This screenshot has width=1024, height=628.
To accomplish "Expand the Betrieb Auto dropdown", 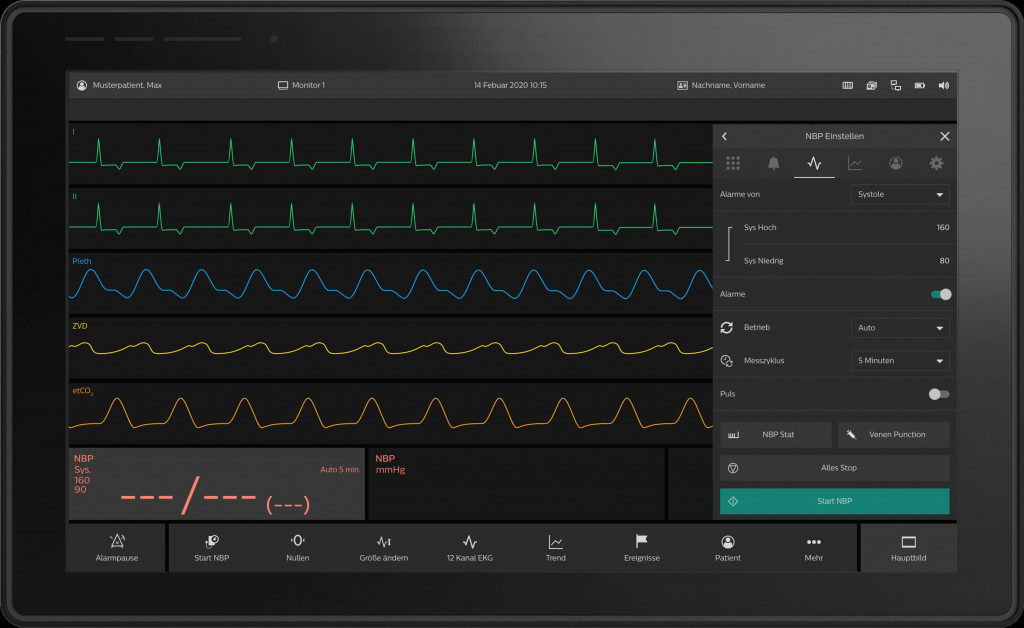I will (x=899, y=327).
